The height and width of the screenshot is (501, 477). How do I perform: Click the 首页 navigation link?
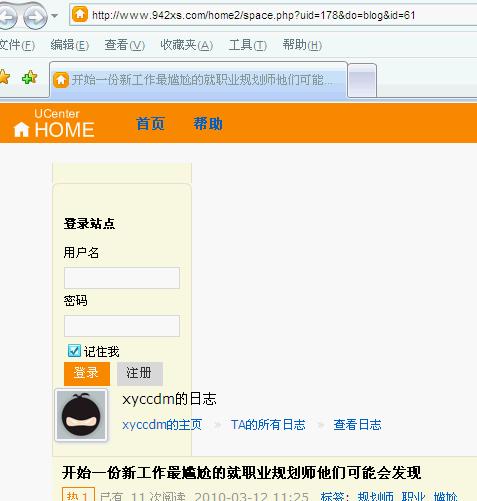(150, 124)
